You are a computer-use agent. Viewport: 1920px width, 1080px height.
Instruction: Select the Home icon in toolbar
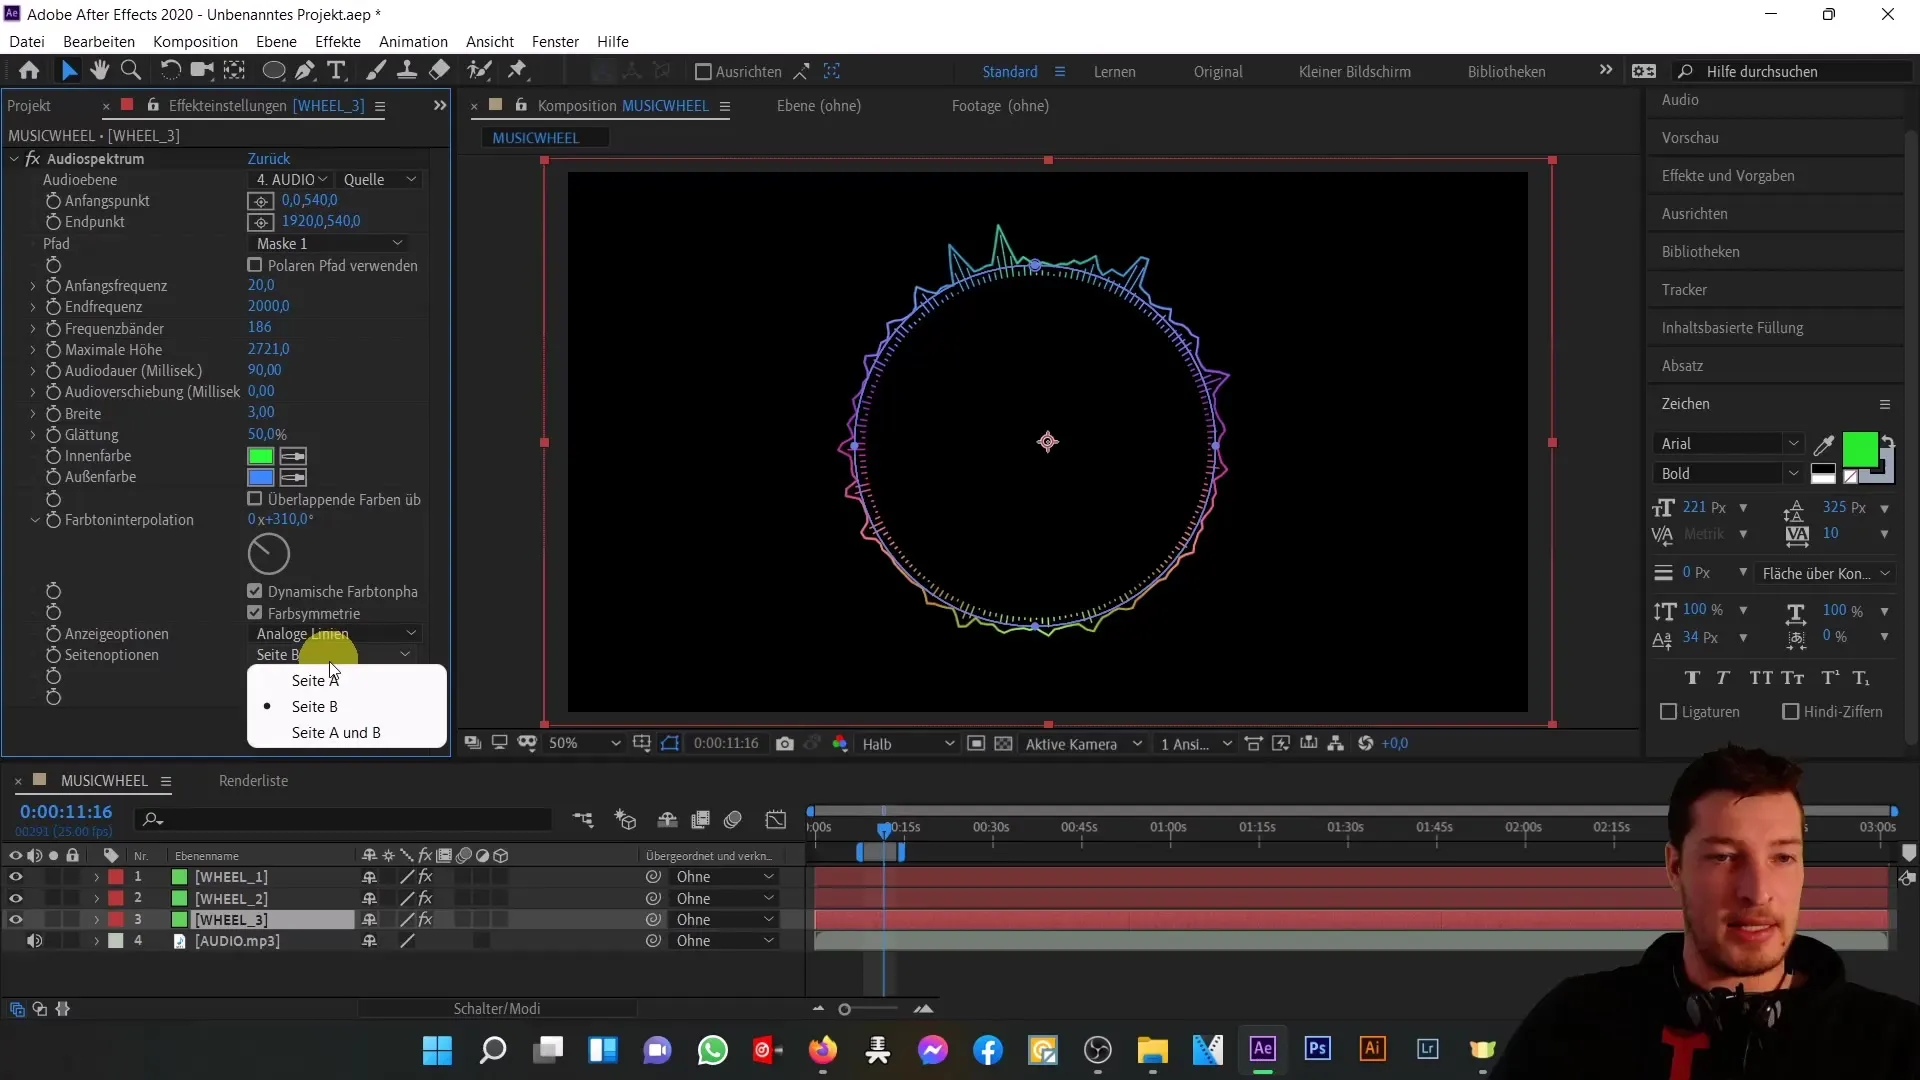29,71
